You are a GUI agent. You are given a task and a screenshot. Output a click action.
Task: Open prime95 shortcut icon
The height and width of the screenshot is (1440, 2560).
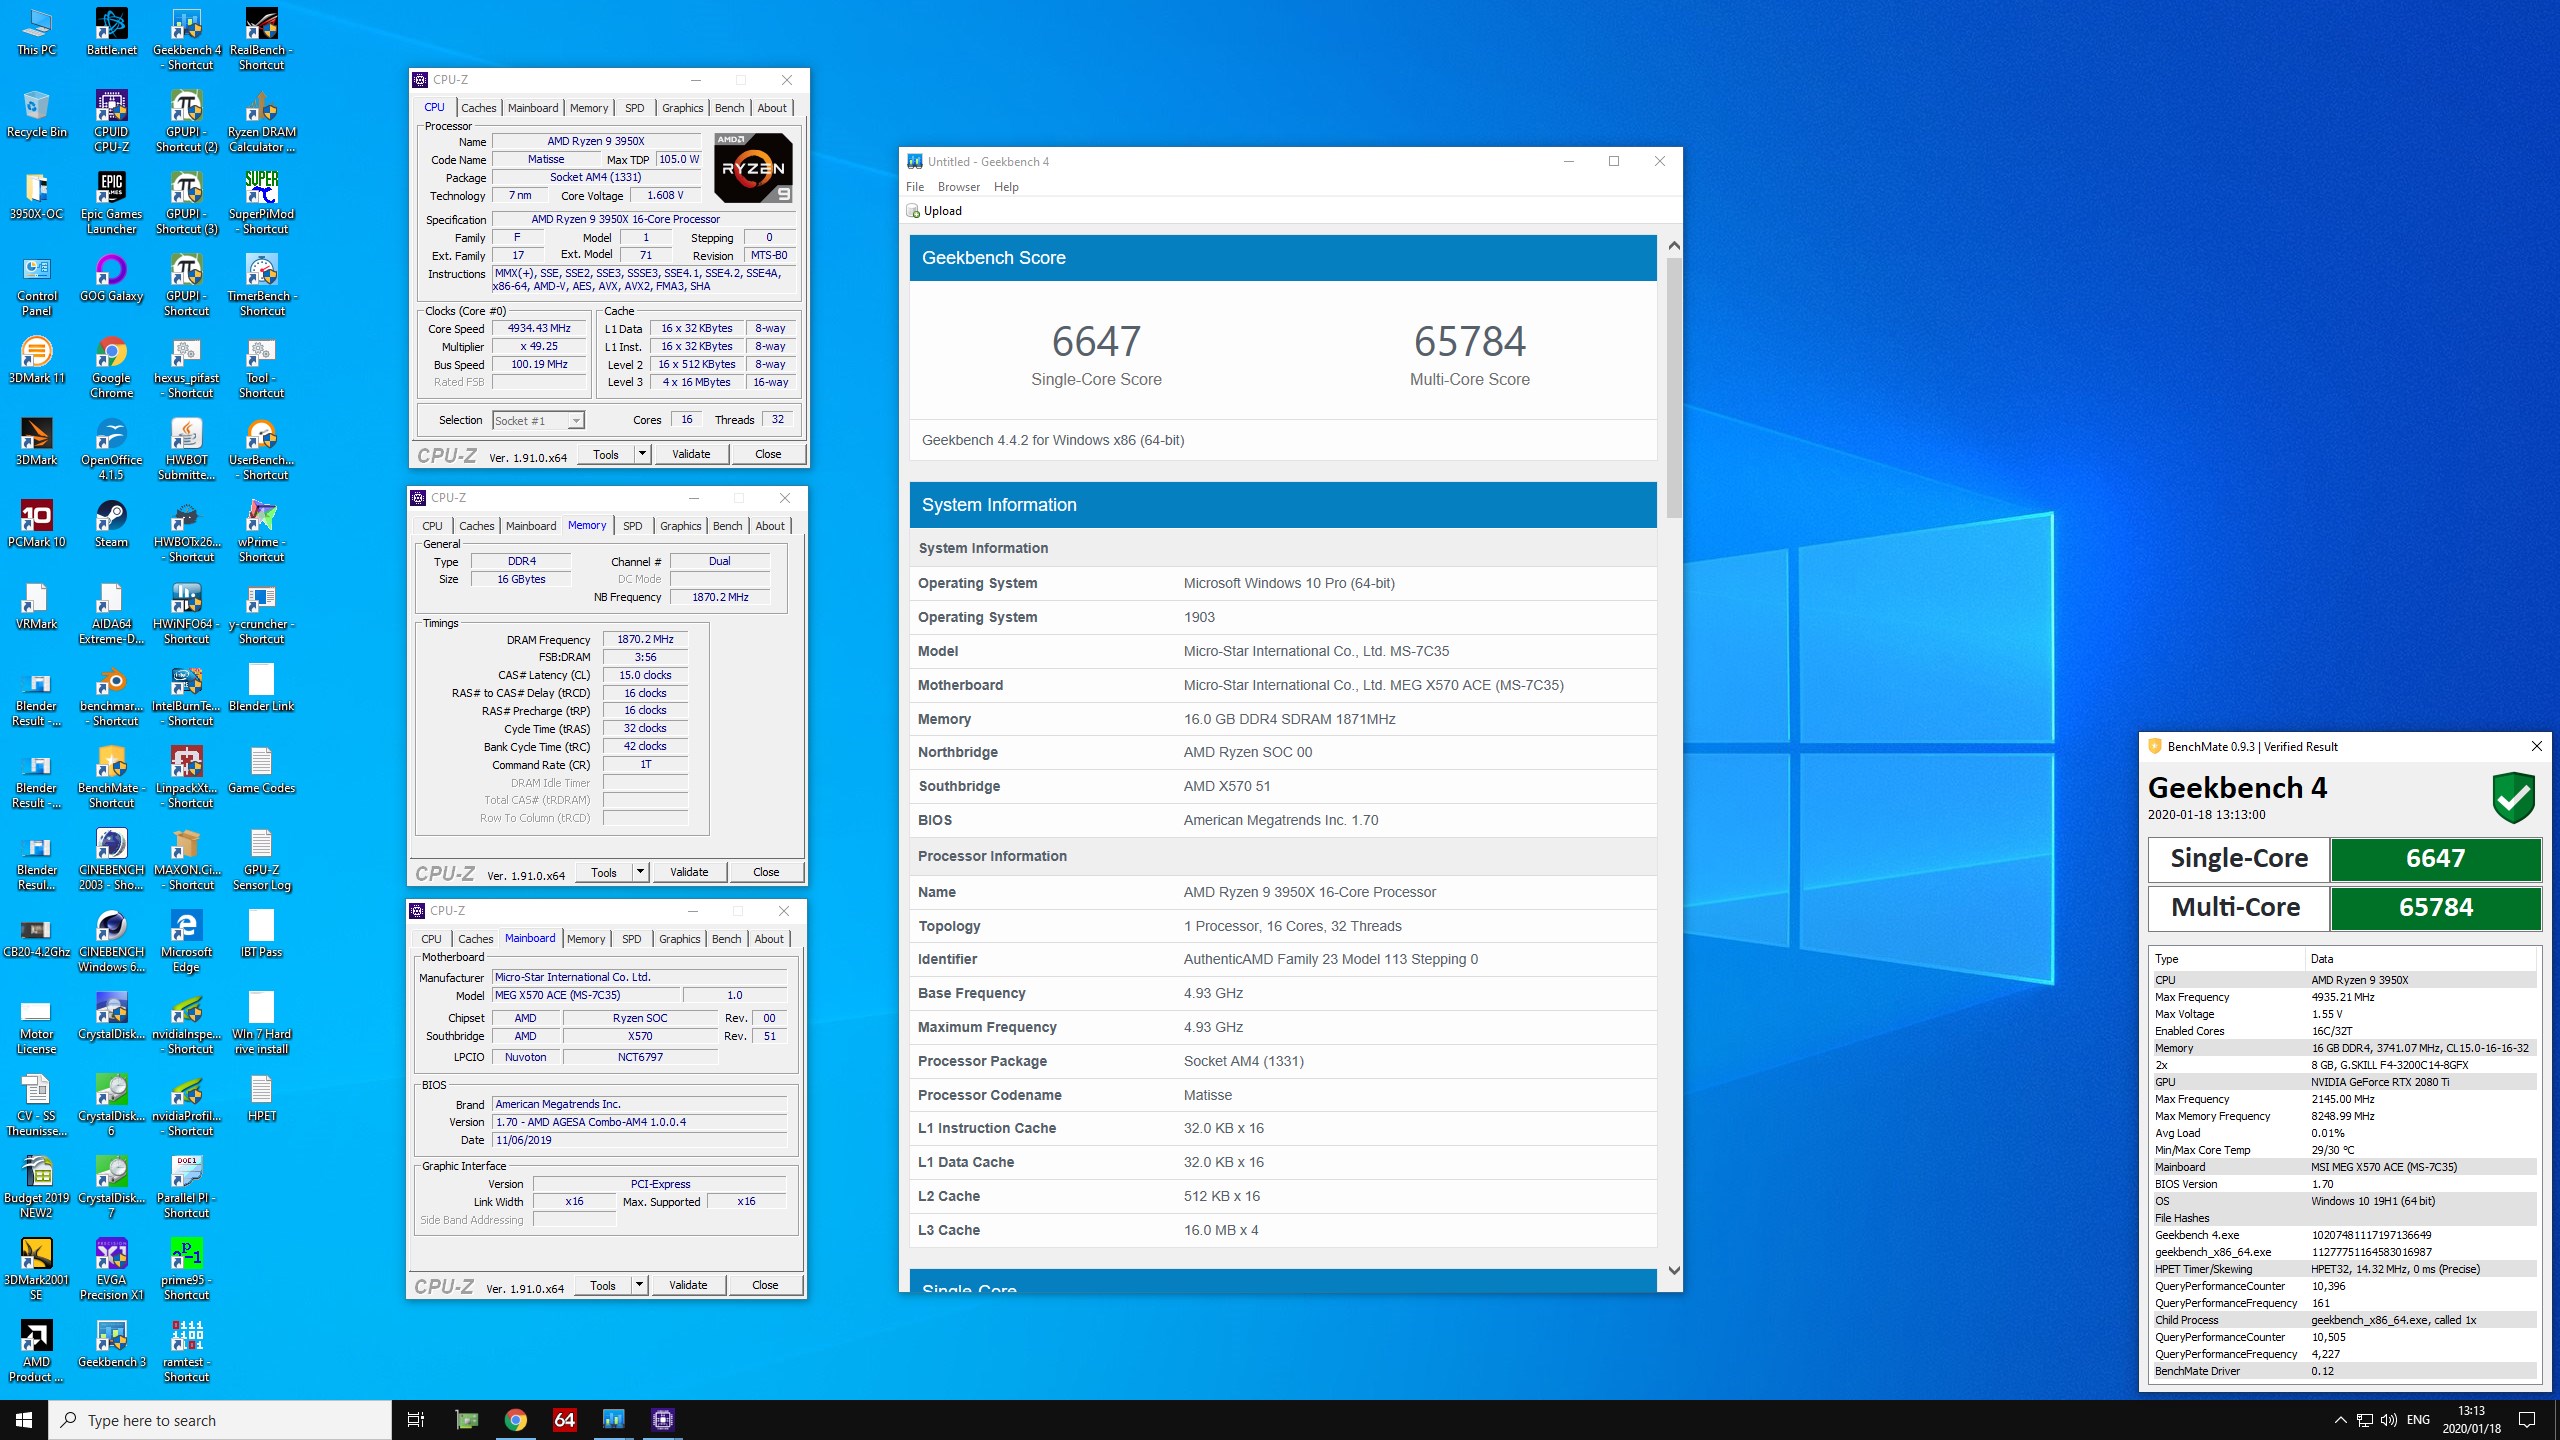187,1270
